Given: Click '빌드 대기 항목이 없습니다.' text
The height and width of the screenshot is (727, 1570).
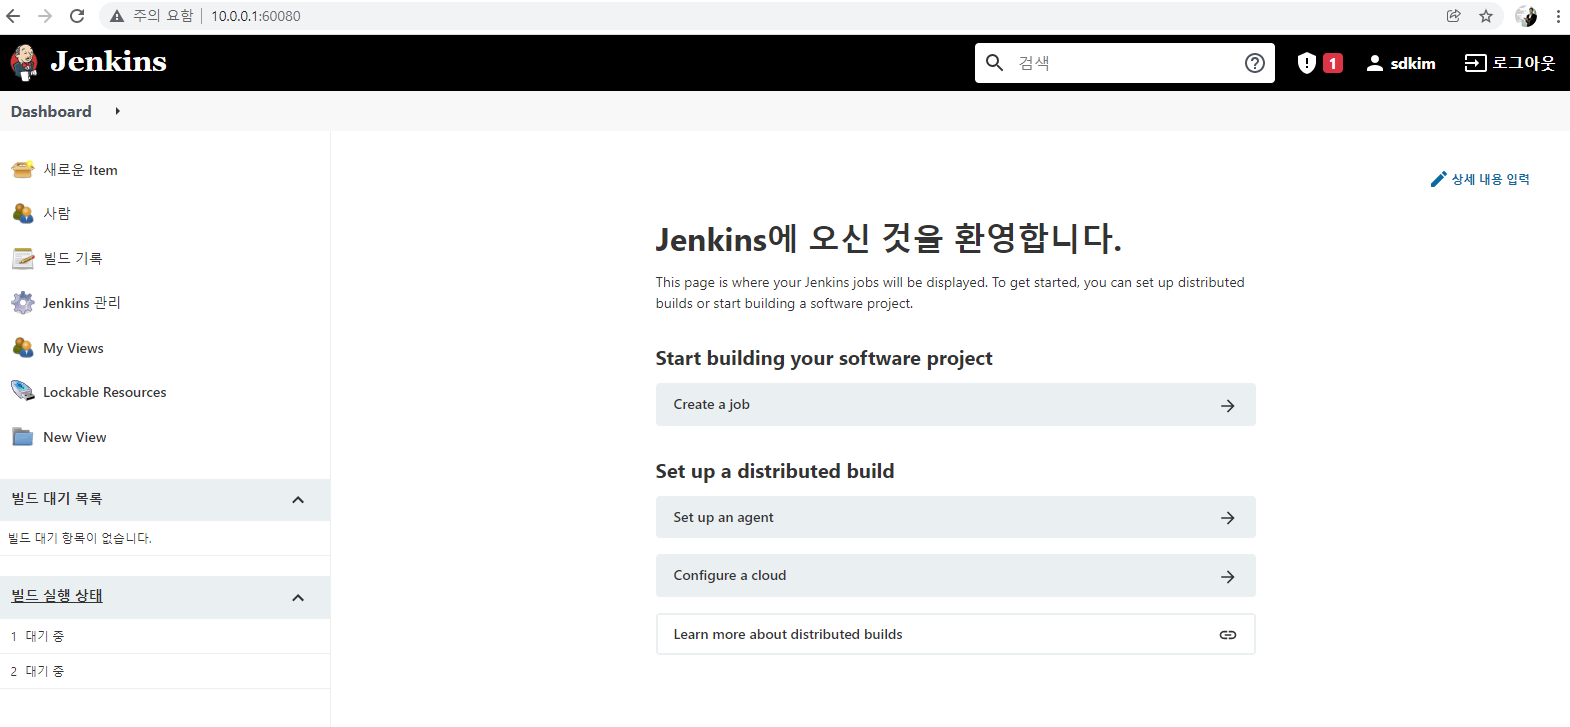Looking at the screenshot, I should [x=80, y=538].
